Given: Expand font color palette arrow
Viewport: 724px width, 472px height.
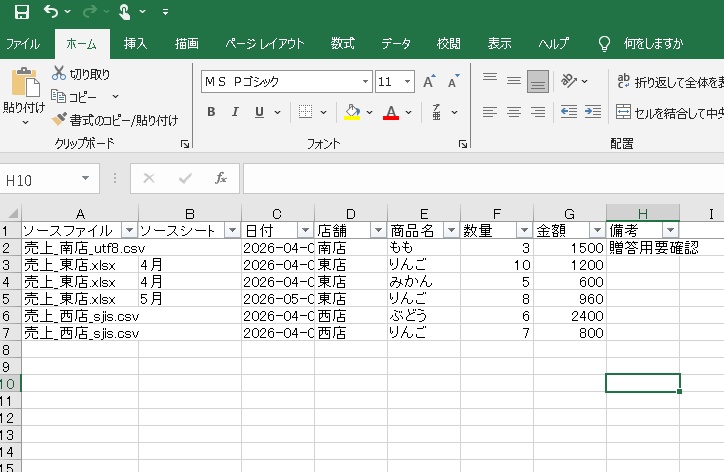Looking at the screenshot, I should click(x=409, y=112).
